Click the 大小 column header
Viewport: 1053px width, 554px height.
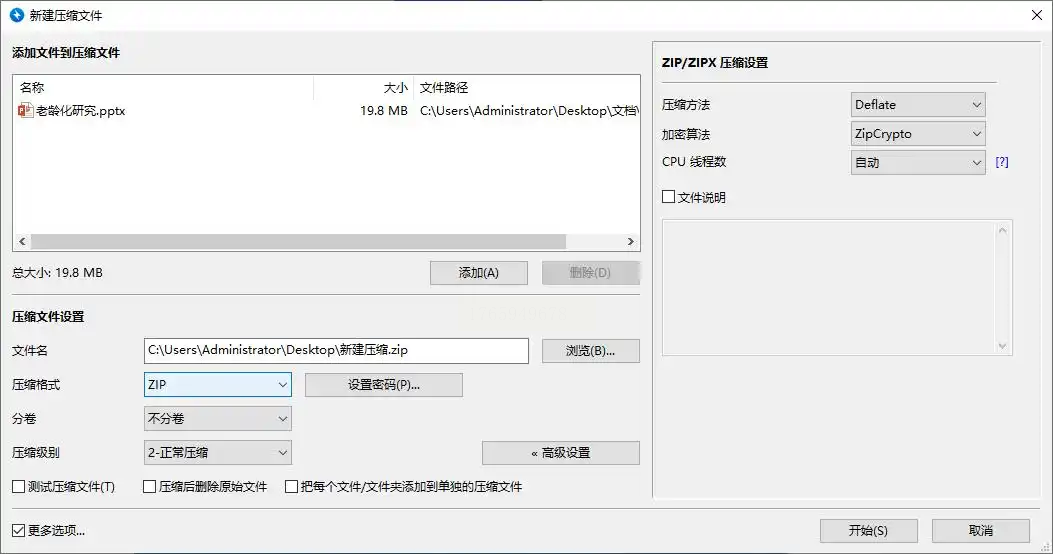363,87
